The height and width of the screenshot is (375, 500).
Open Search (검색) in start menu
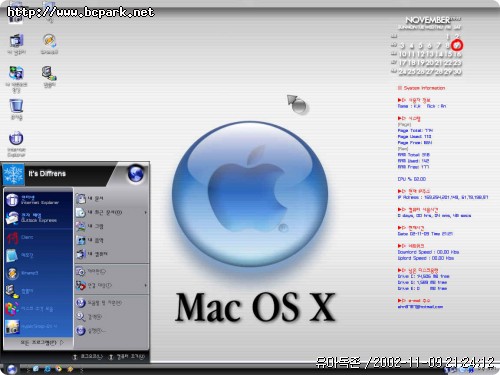click(111, 317)
